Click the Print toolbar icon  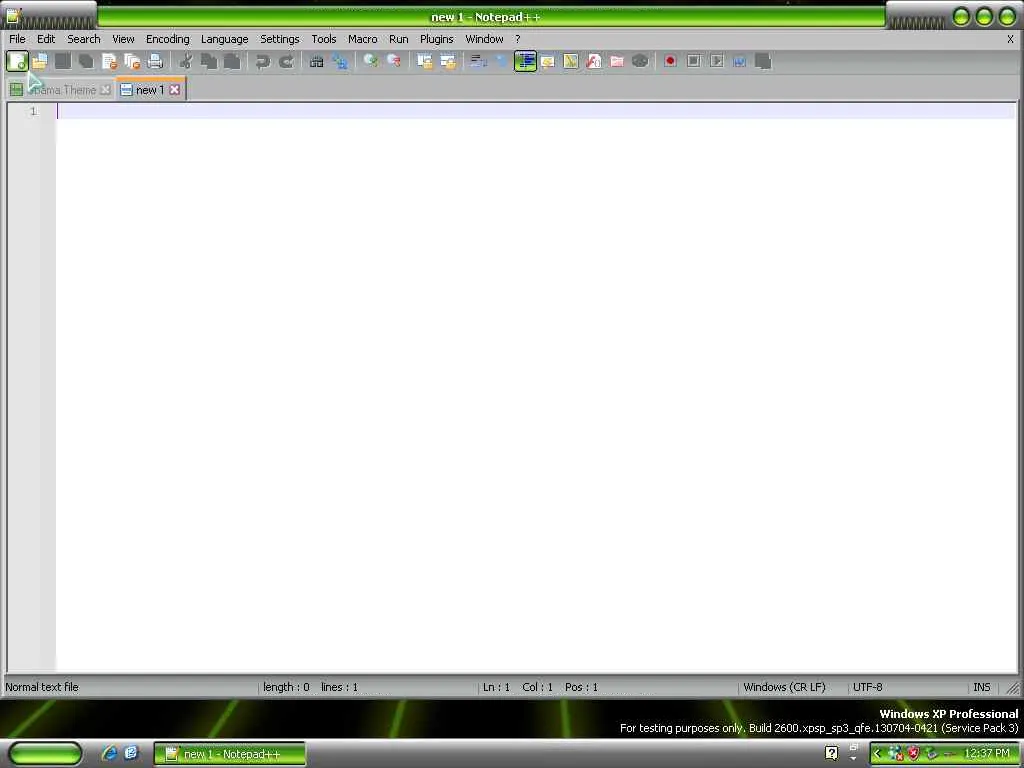(155, 61)
